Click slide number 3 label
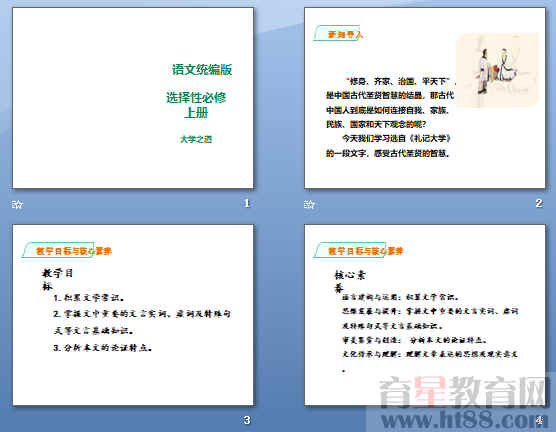Image resolution: width=556 pixels, height=432 pixels. point(247,420)
